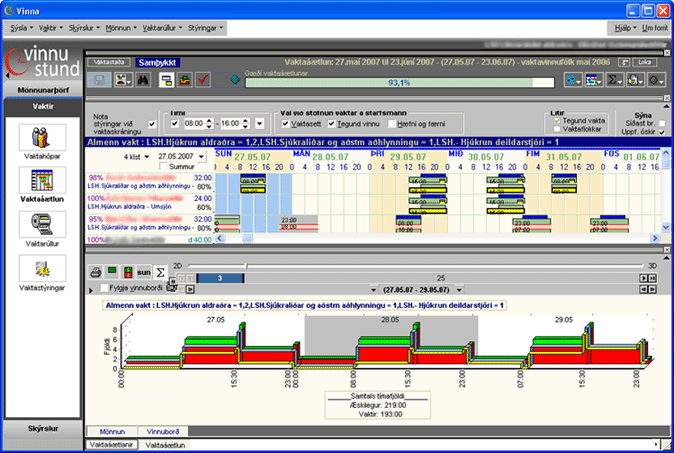Open the Vaktarúllur menu
674x453 pixels.
(162, 28)
